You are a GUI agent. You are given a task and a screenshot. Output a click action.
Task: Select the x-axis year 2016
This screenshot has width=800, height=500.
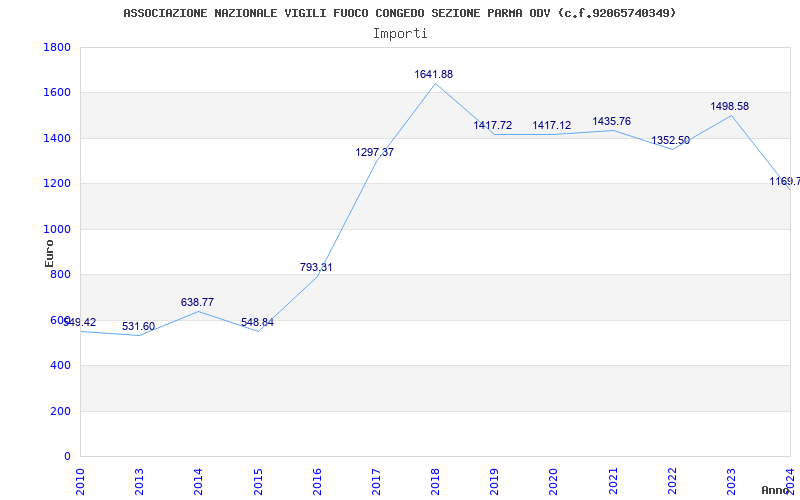coord(317,481)
